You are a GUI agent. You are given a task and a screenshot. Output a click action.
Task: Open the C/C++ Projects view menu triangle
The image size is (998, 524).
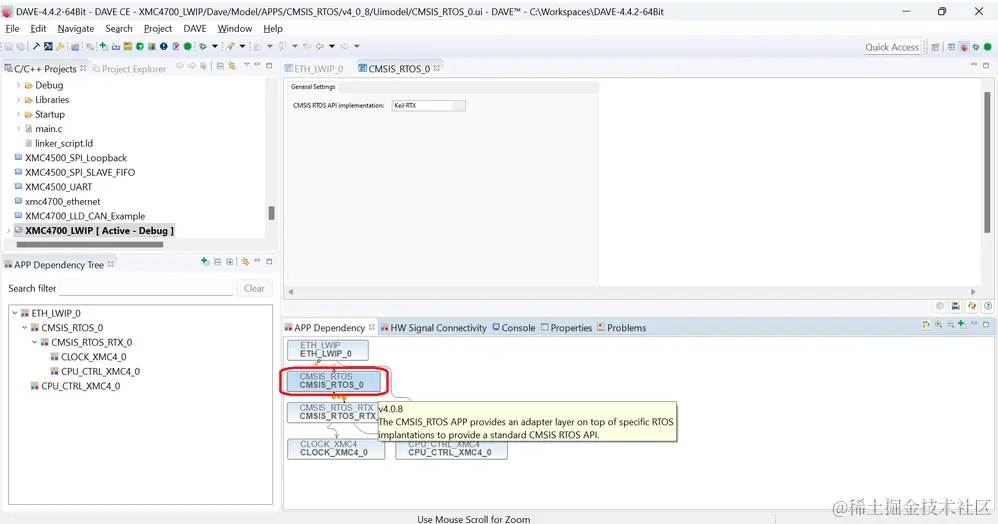(247, 65)
